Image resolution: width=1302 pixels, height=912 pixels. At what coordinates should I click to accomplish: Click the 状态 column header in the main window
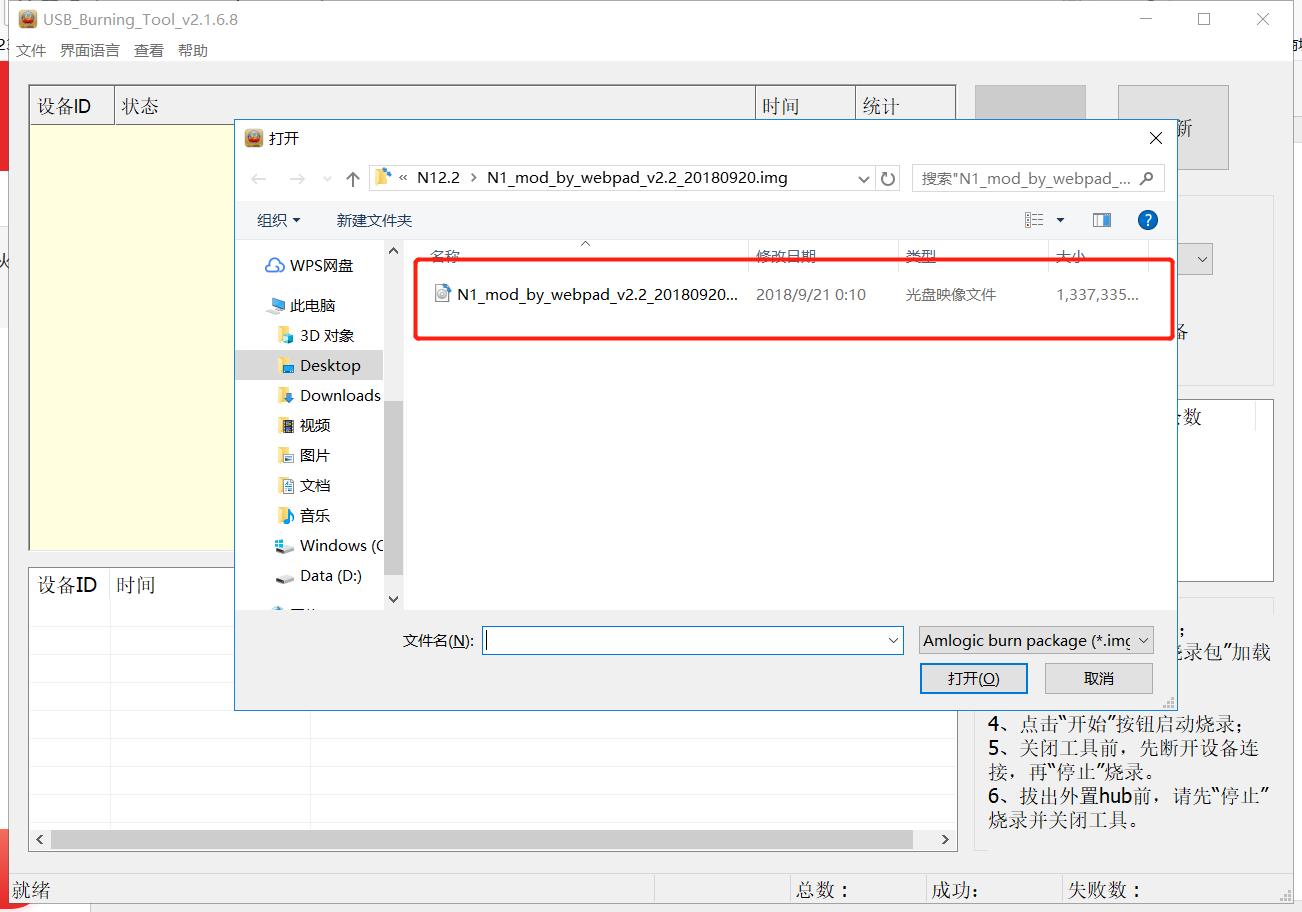point(434,106)
